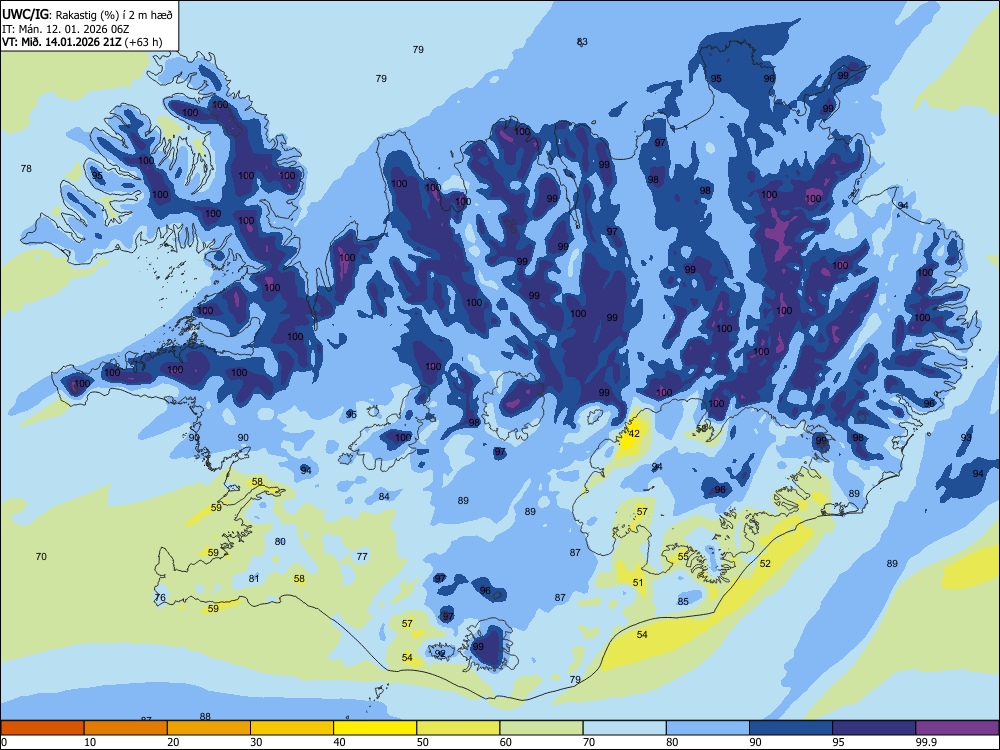Click the valid time line 'VT: Mið. 14.01.2026 21Z'
The image size is (1000, 750).
tap(62, 42)
